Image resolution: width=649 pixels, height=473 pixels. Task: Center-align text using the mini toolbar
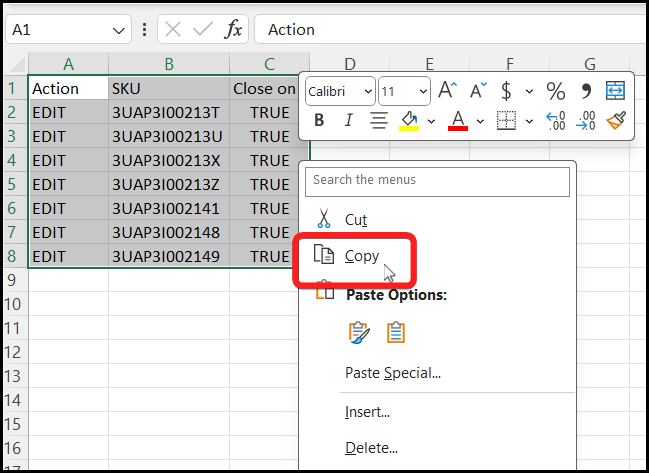379,121
